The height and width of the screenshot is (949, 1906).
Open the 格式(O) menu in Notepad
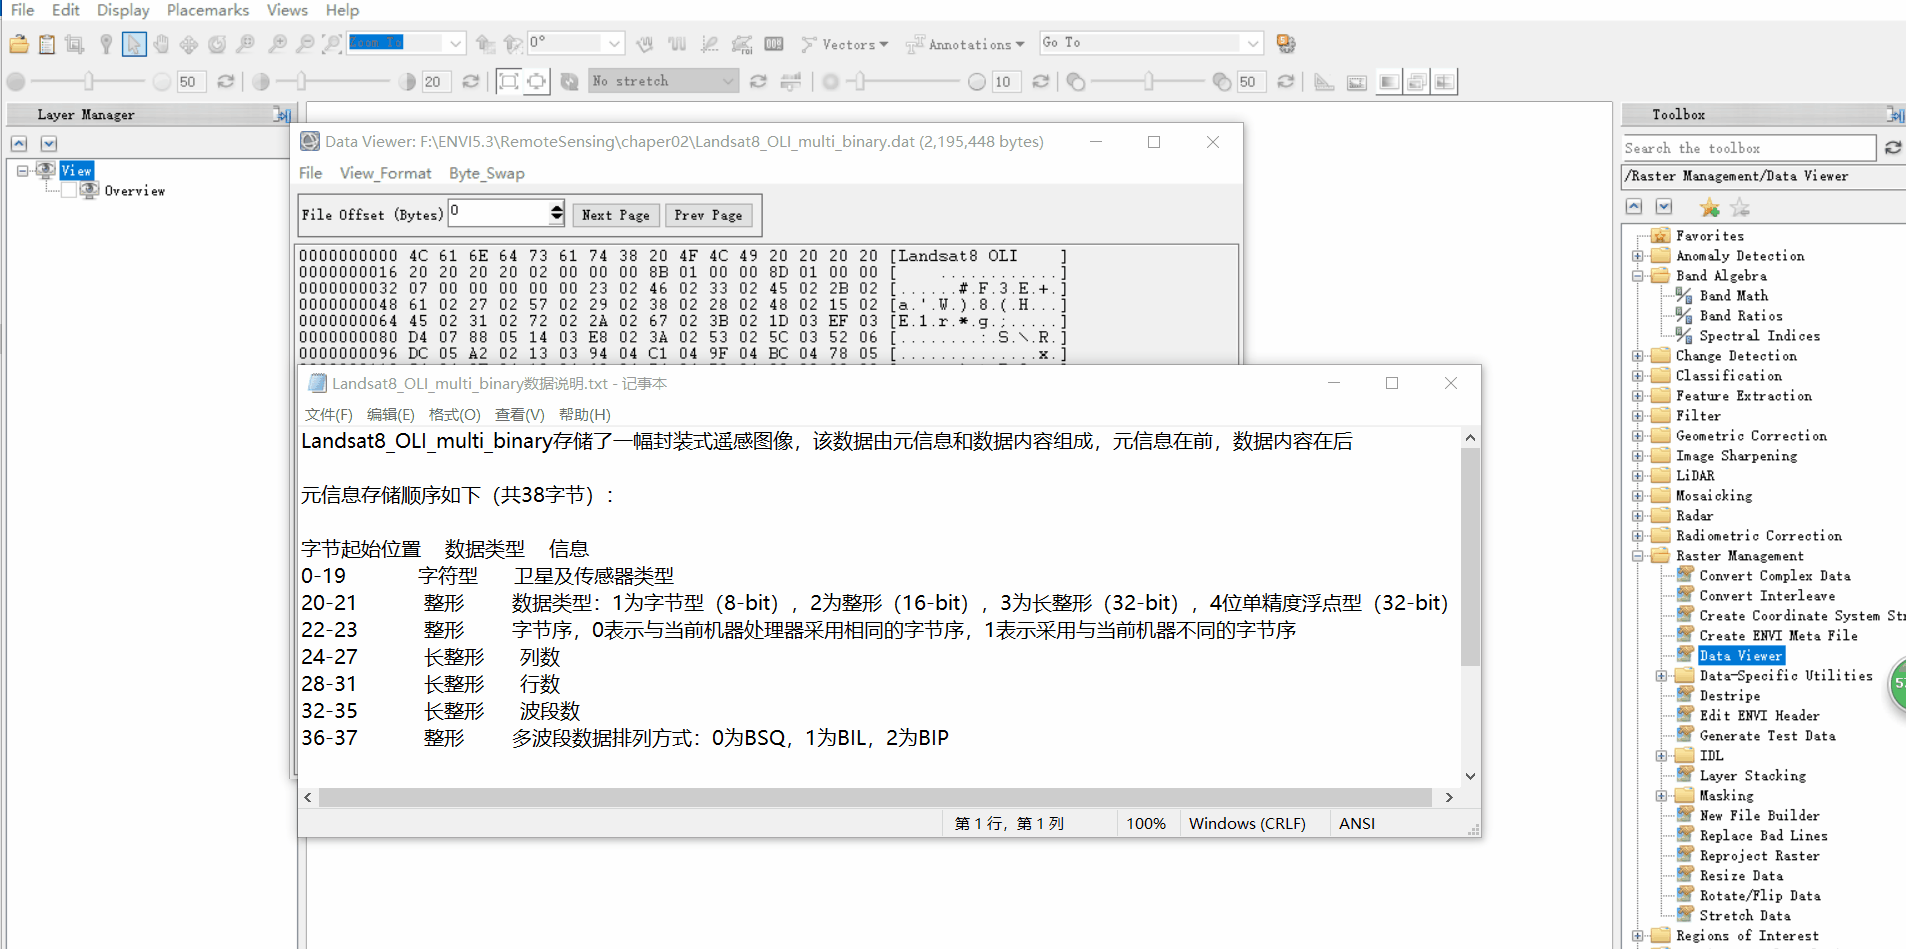click(454, 414)
